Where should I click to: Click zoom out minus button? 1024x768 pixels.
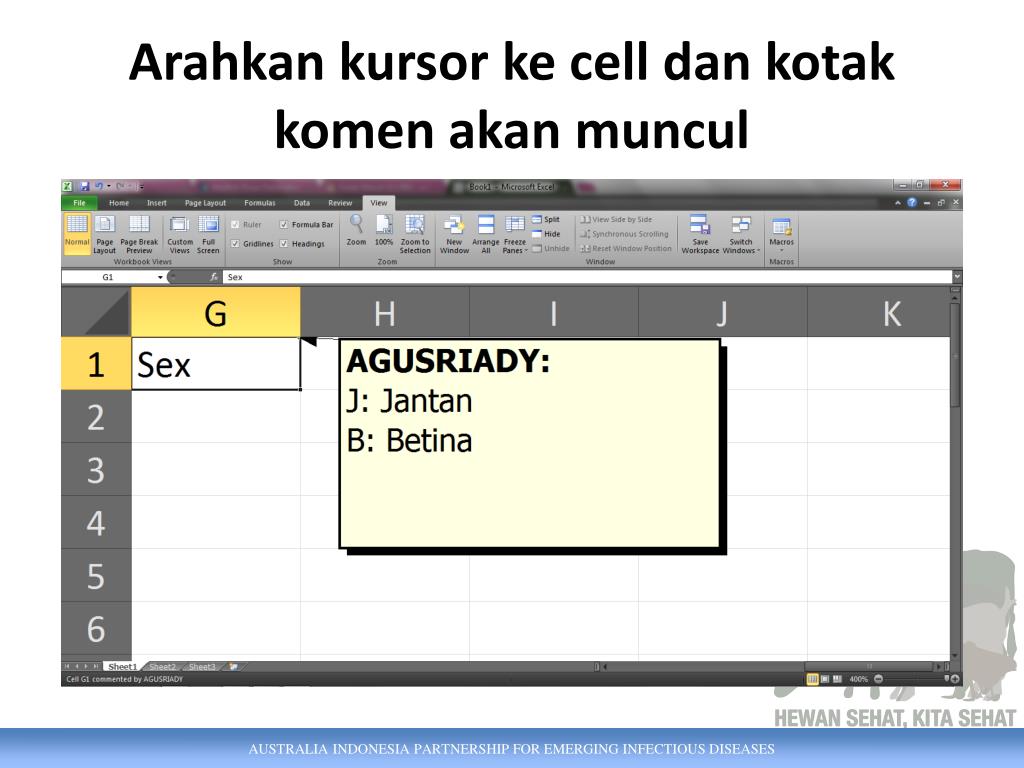coord(878,679)
